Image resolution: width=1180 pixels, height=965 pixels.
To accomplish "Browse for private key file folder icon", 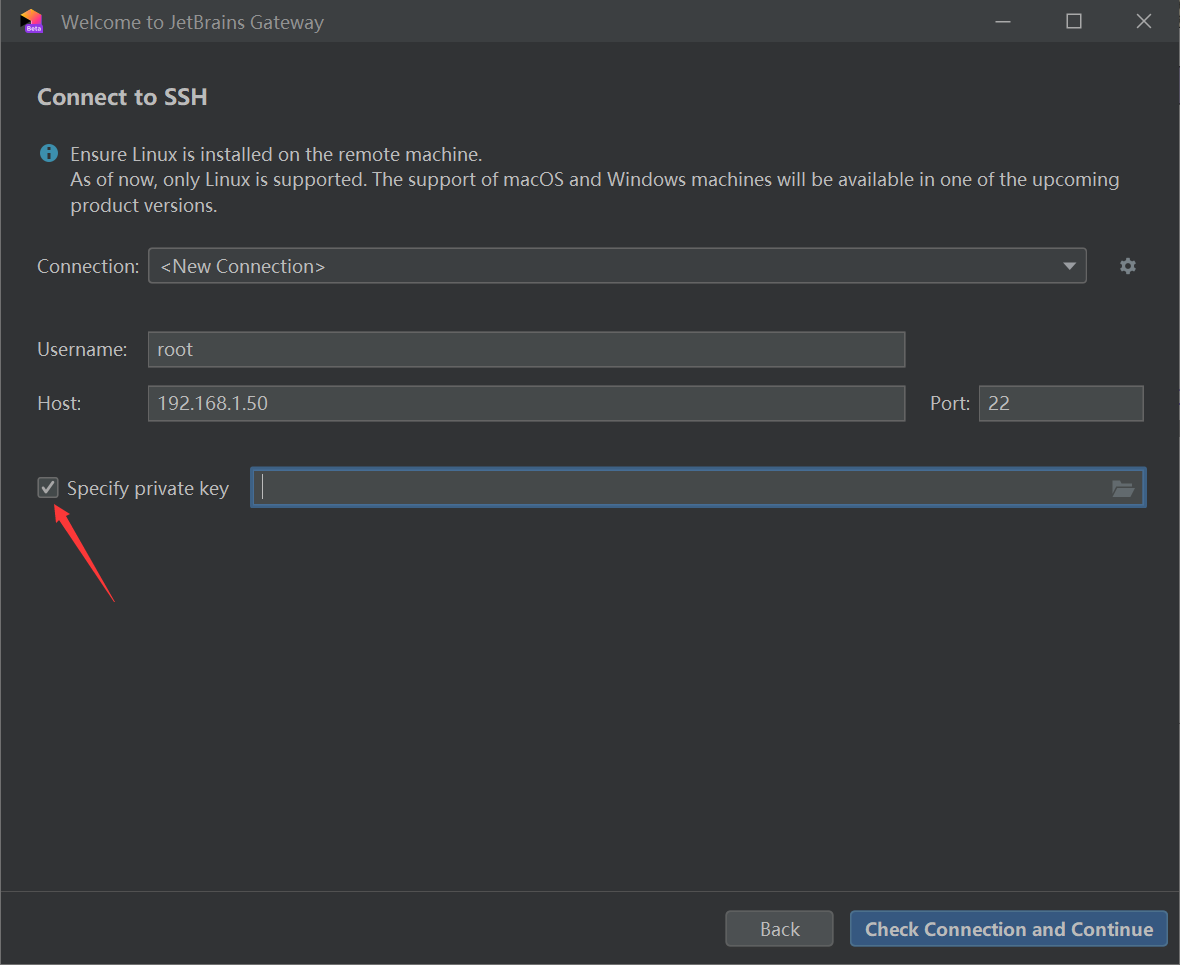I will point(1123,489).
